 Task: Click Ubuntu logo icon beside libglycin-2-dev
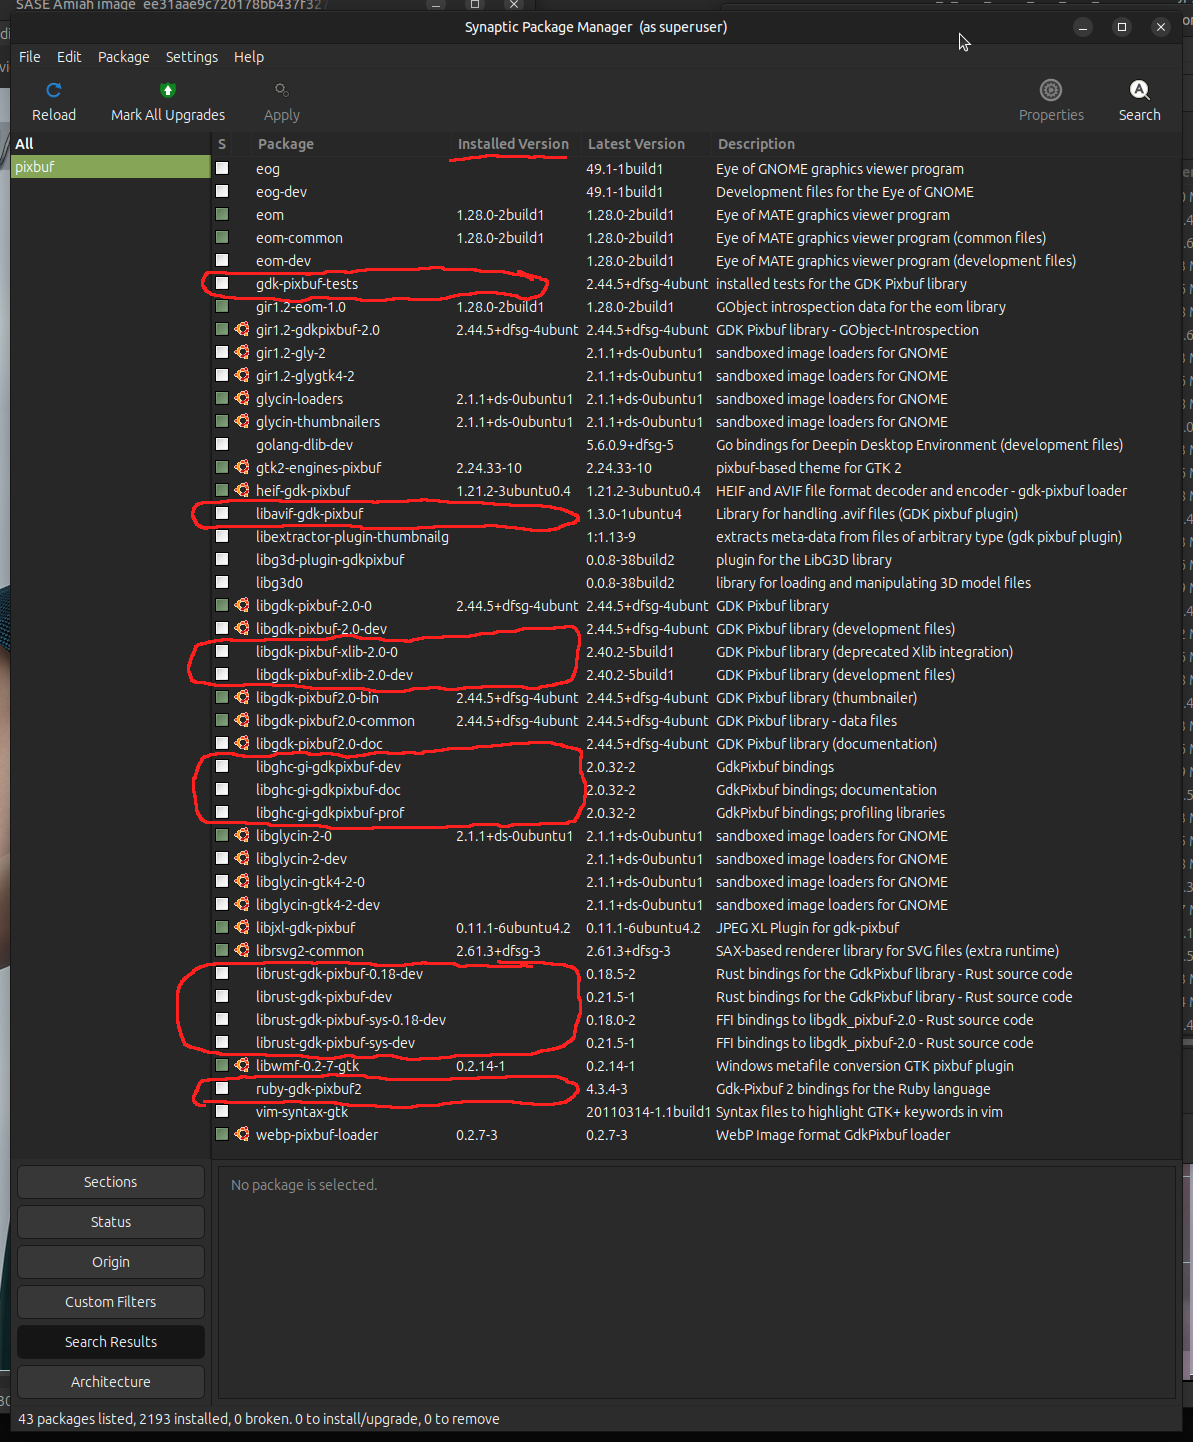(242, 858)
